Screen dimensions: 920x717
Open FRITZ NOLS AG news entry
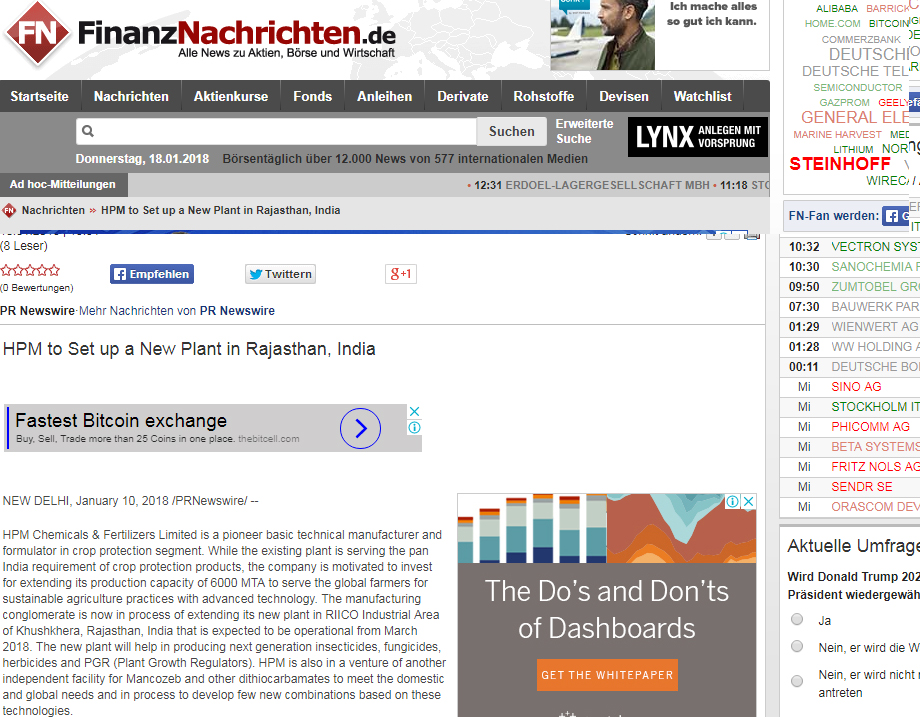pos(875,466)
